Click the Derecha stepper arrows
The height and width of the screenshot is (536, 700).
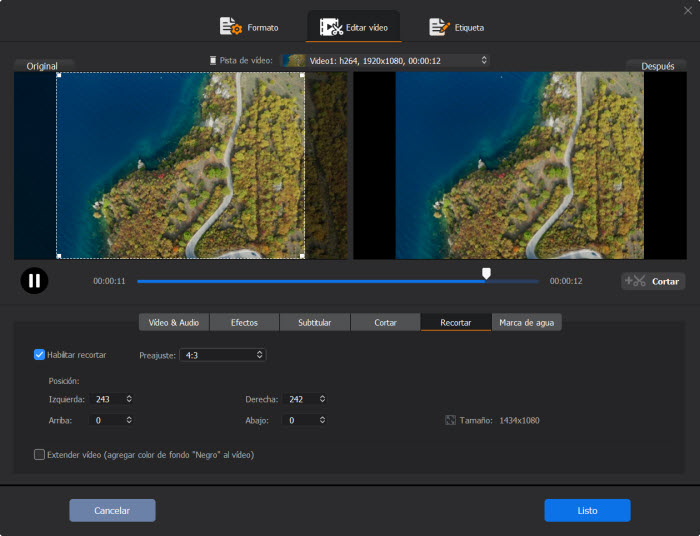[322, 399]
